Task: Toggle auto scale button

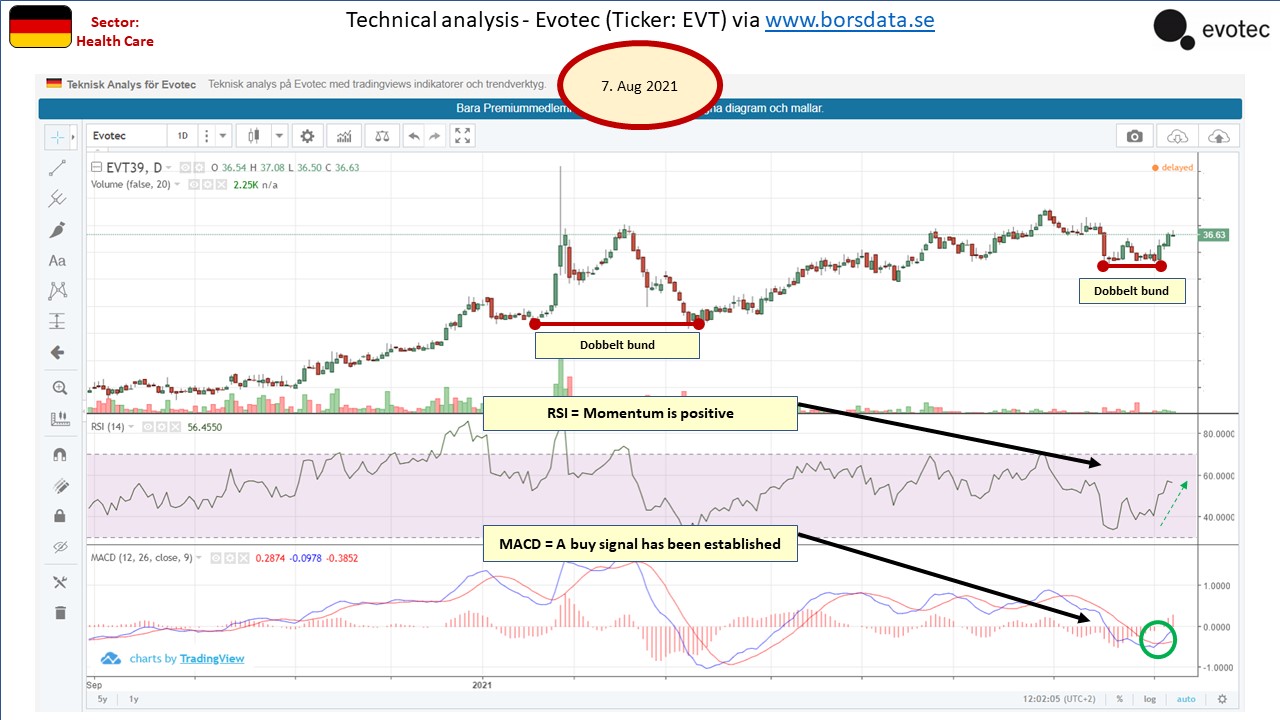Action: pyautogui.click(x=1186, y=699)
